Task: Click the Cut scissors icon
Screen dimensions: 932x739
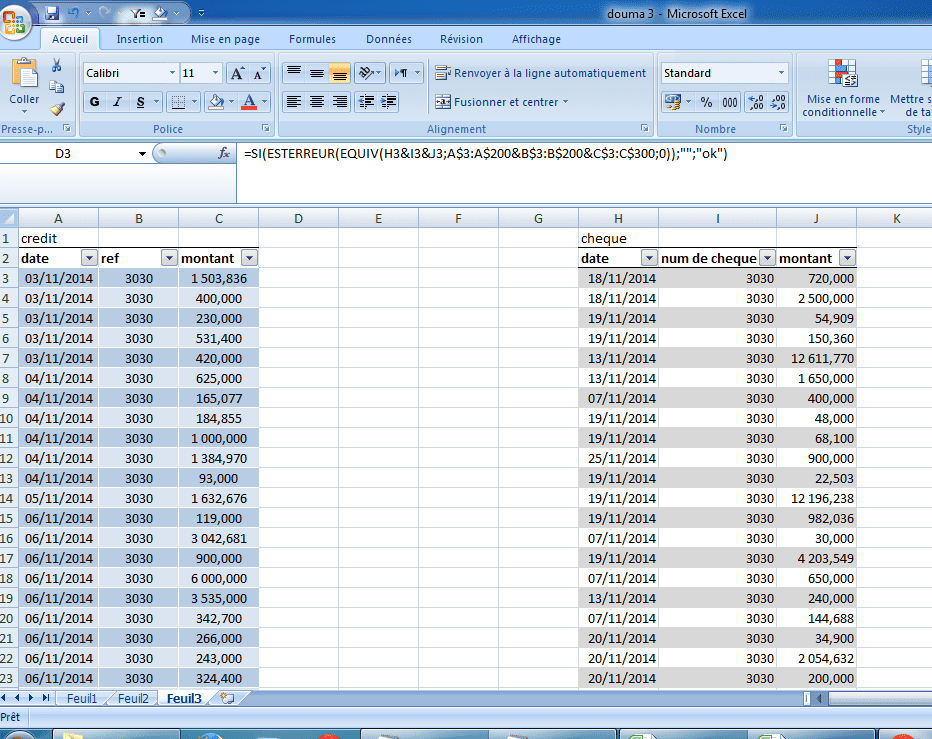Action: coord(57,66)
